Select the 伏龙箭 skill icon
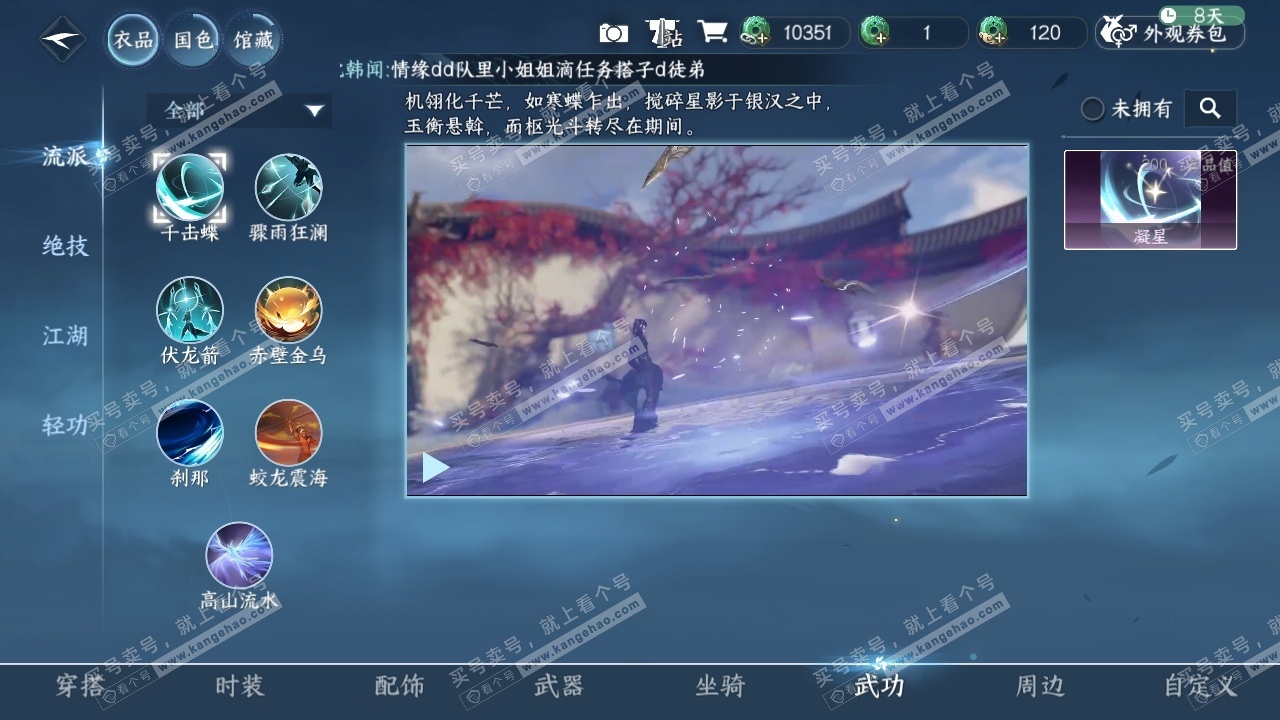Screen dimensions: 1280x720 (x=190, y=310)
